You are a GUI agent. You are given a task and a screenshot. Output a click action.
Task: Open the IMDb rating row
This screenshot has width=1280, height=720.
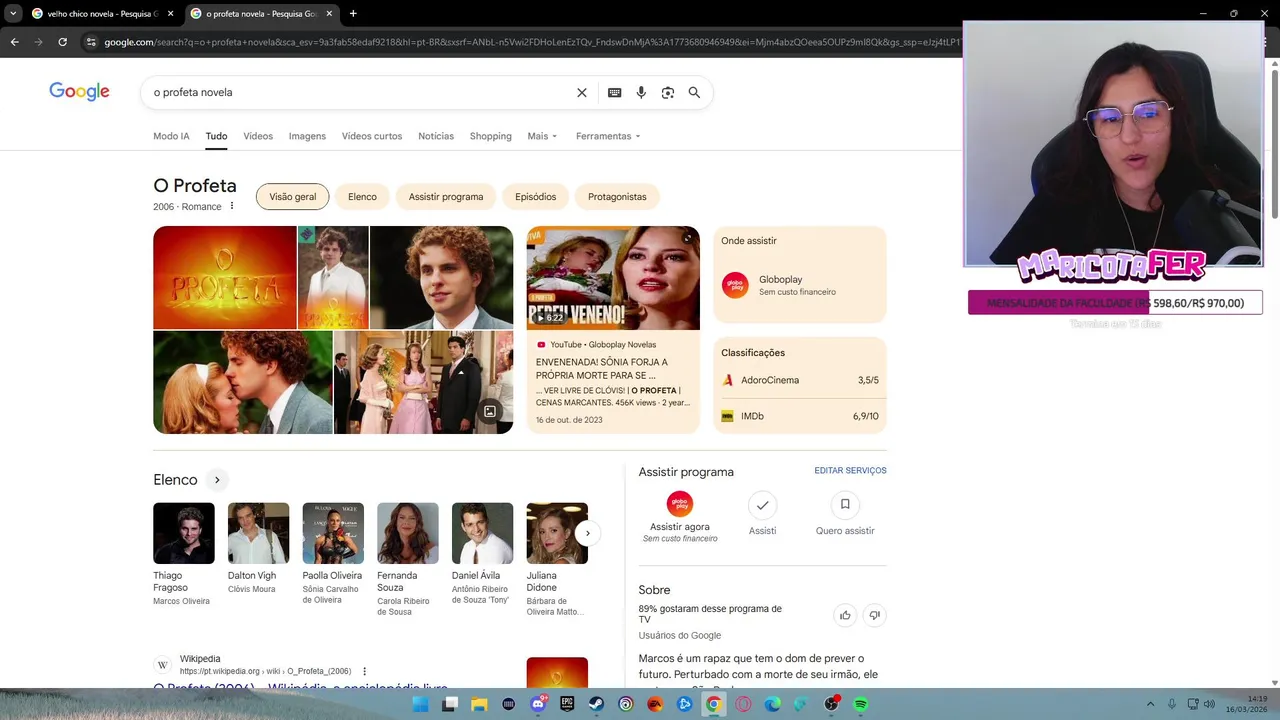[800, 416]
